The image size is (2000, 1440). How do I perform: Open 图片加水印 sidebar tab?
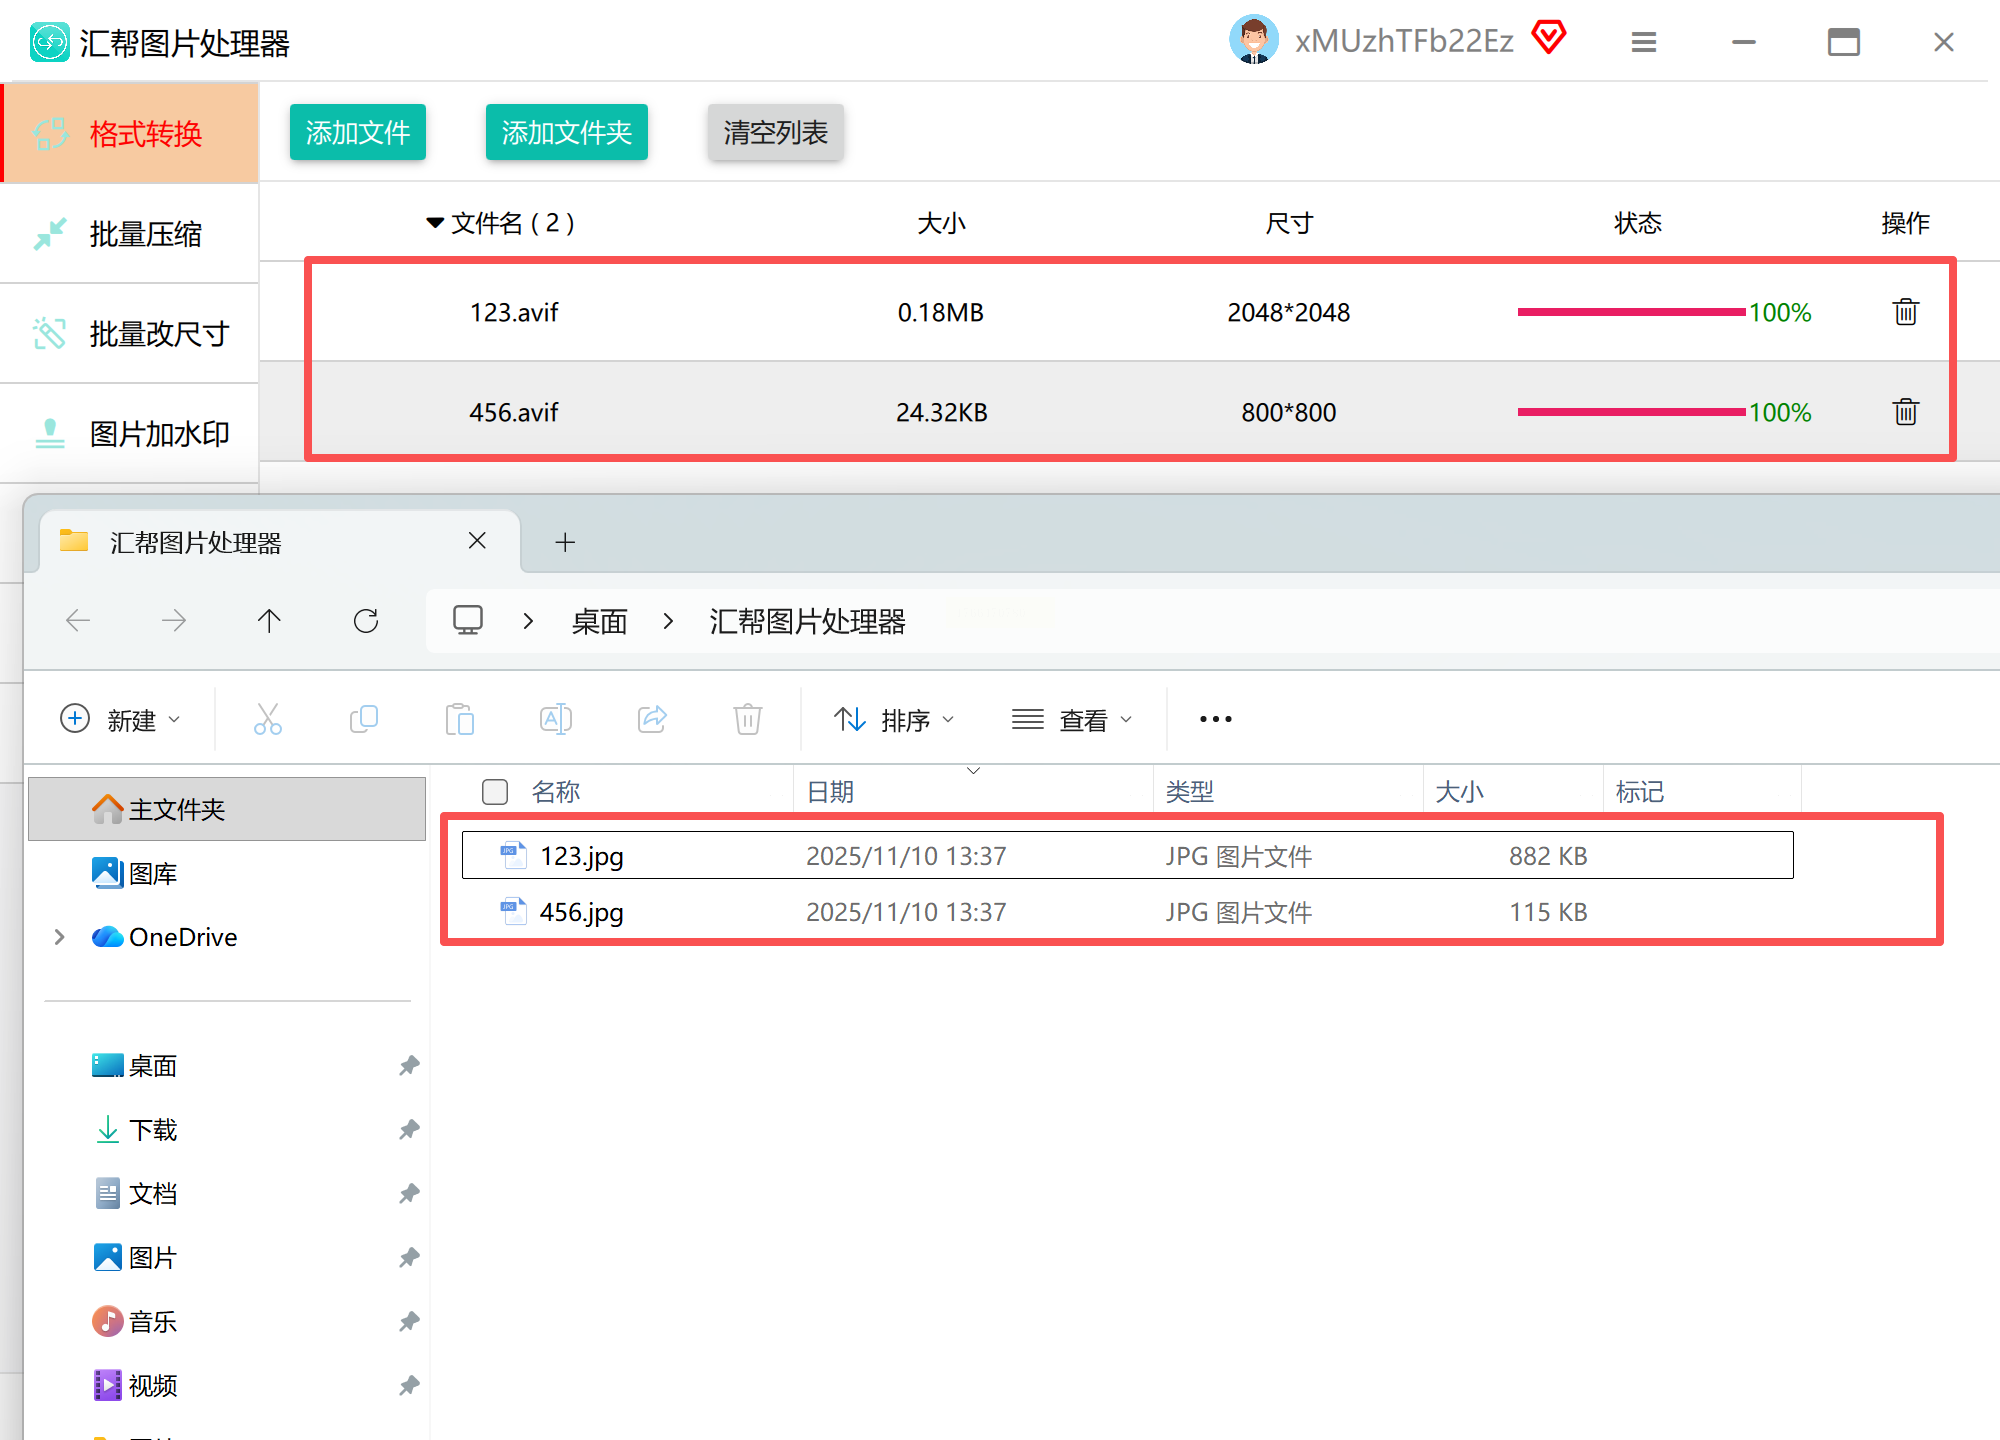pyautogui.click(x=130, y=434)
